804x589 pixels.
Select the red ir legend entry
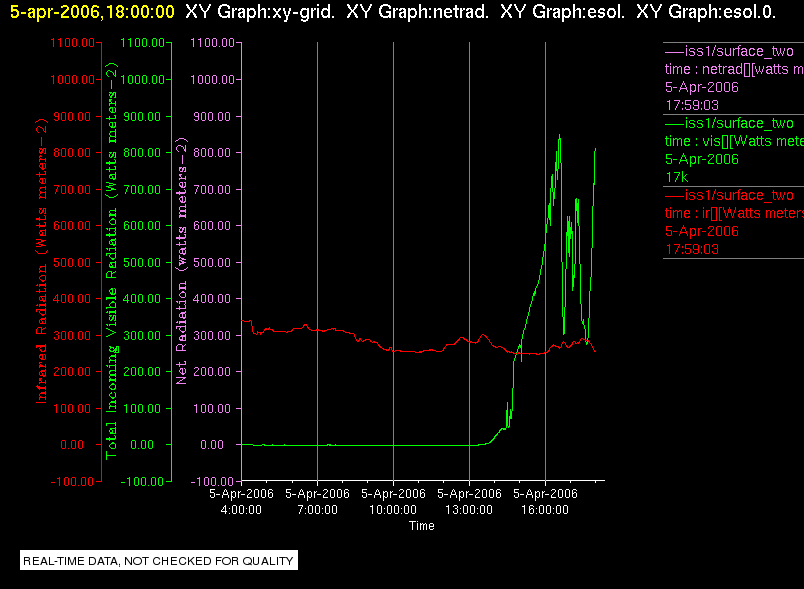click(733, 222)
